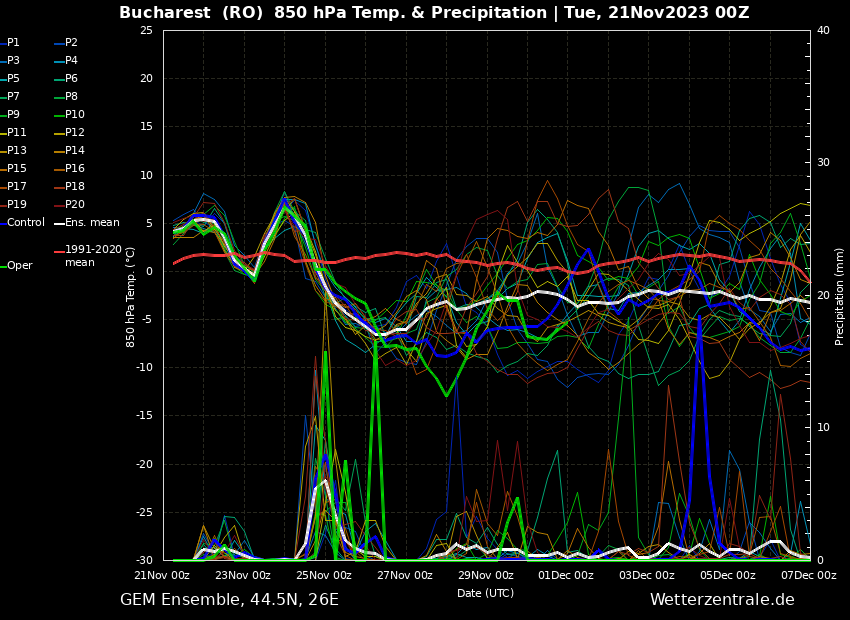Click the red line swatch beside 1991-2020 mean
850x620 pixels.
59,251
